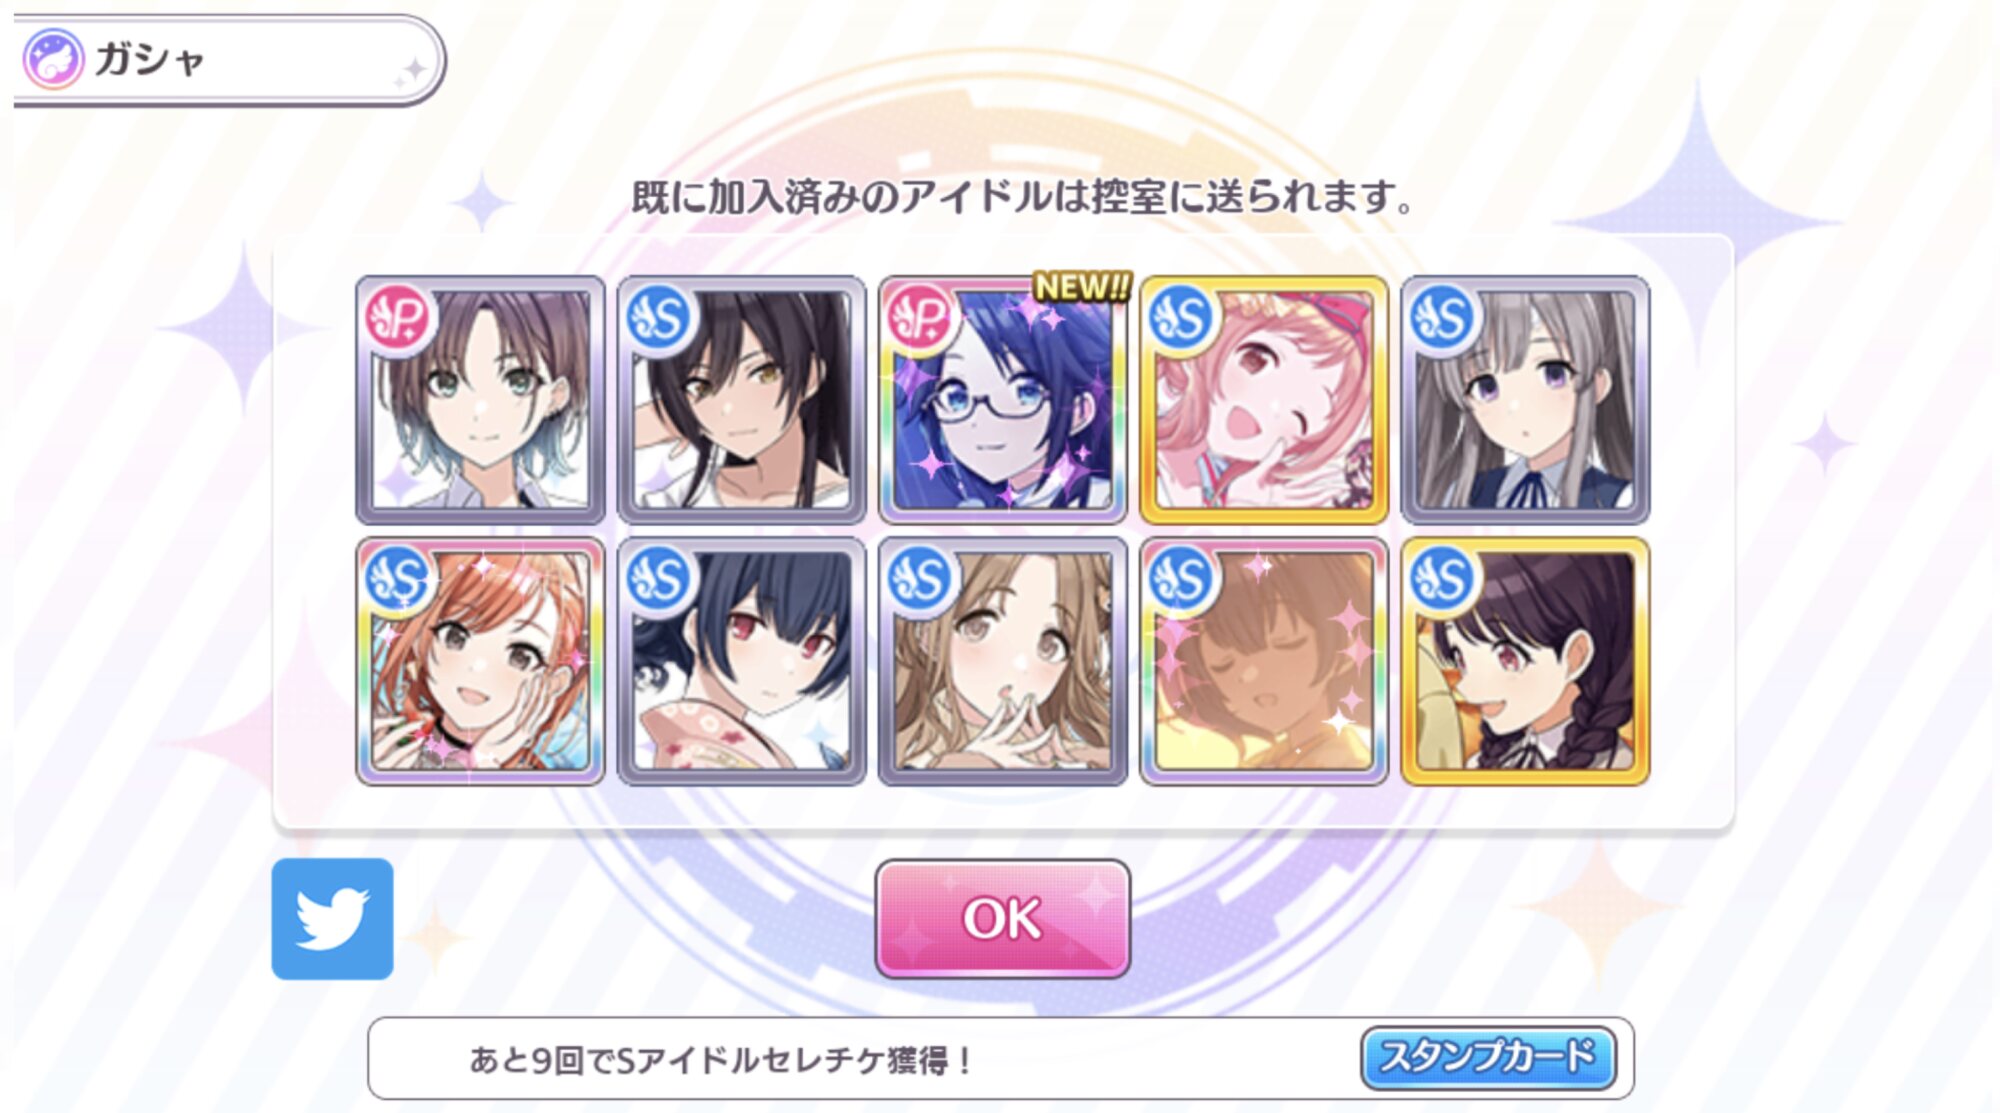Open the スタンプカード stamp card button

pyautogui.click(x=1488, y=1057)
